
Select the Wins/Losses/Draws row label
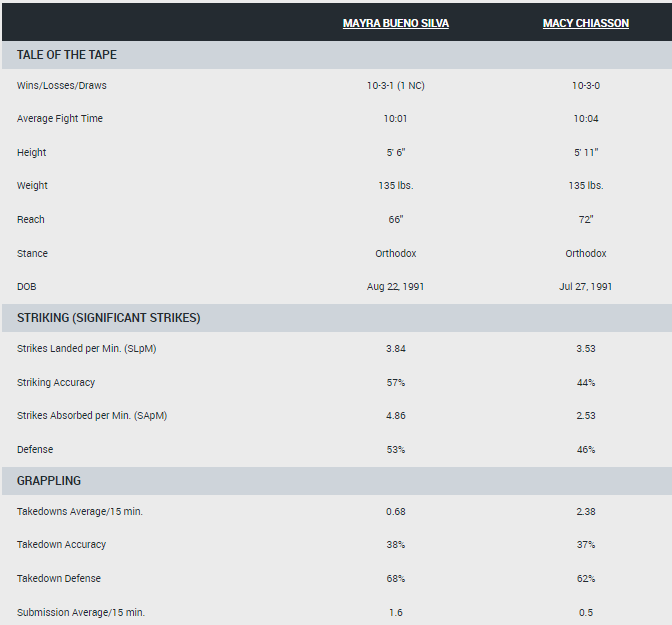pyautogui.click(x=62, y=86)
